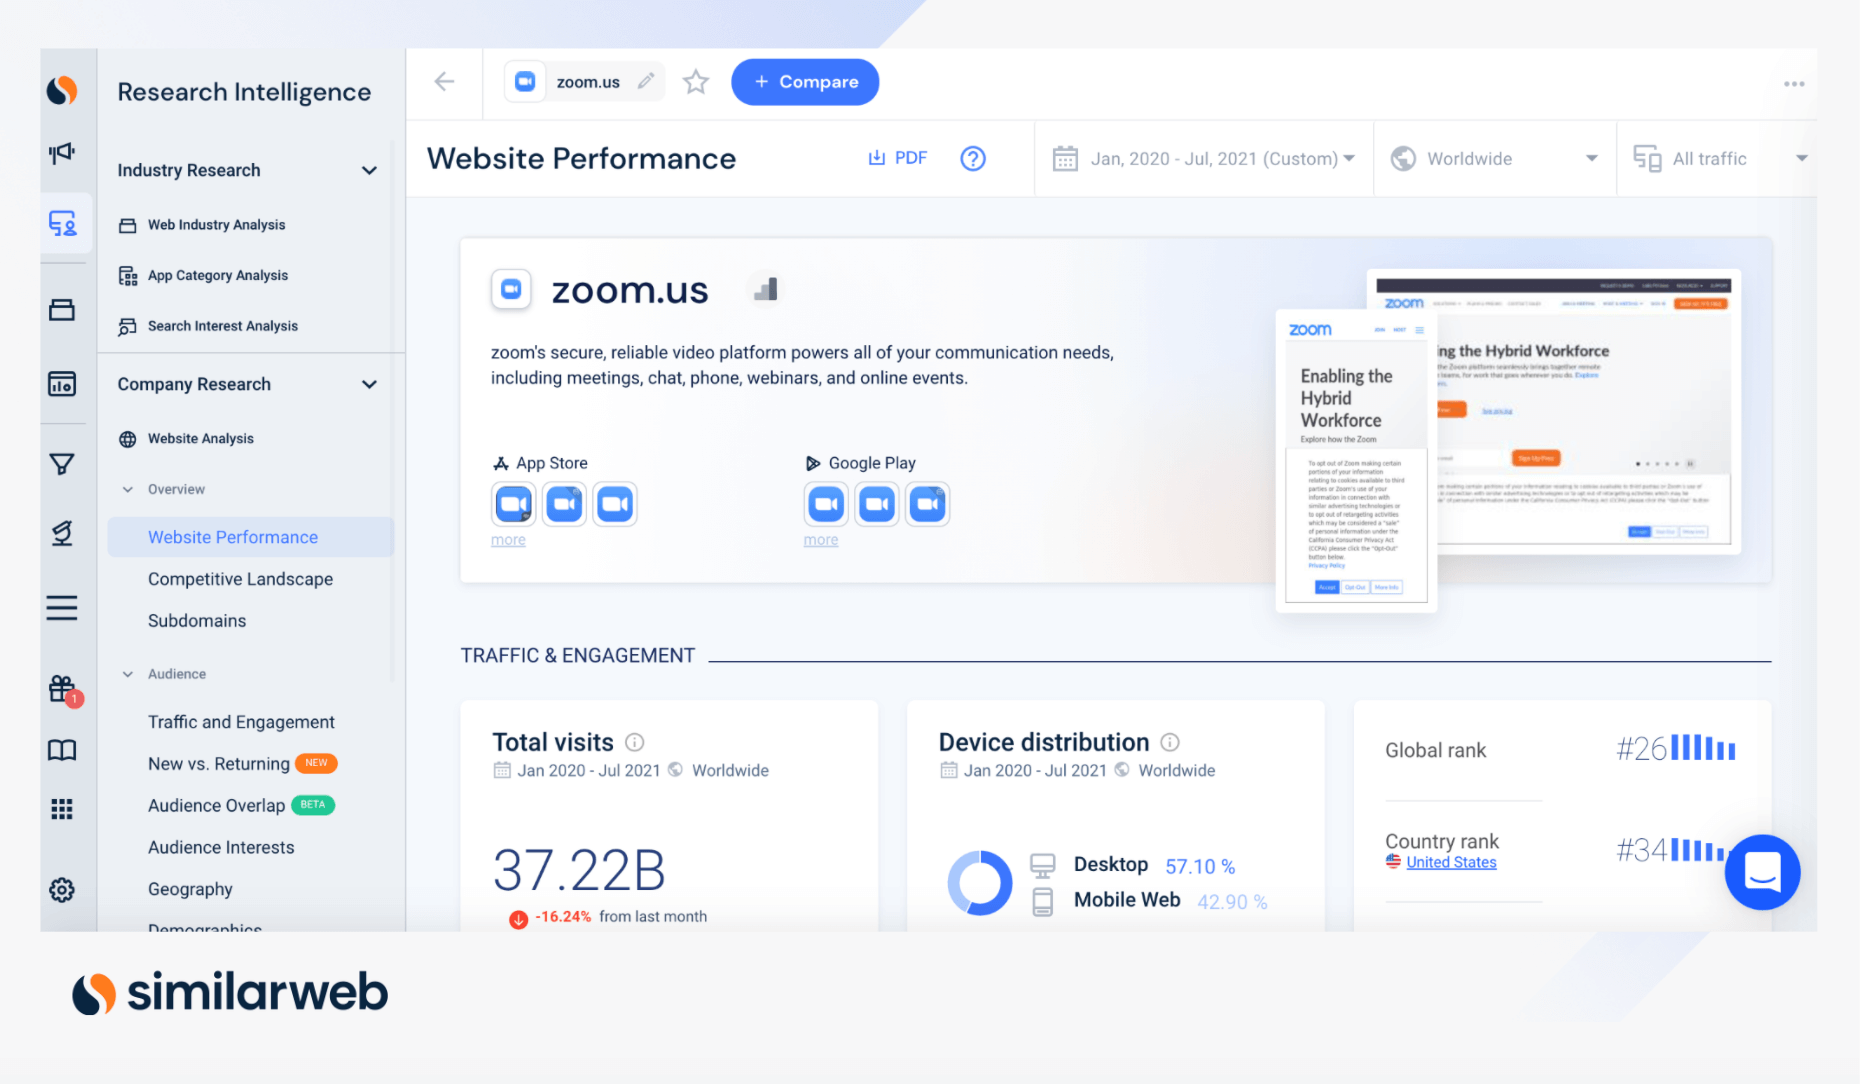Open the megaphone marketing icon
1860x1084 pixels.
click(62, 153)
